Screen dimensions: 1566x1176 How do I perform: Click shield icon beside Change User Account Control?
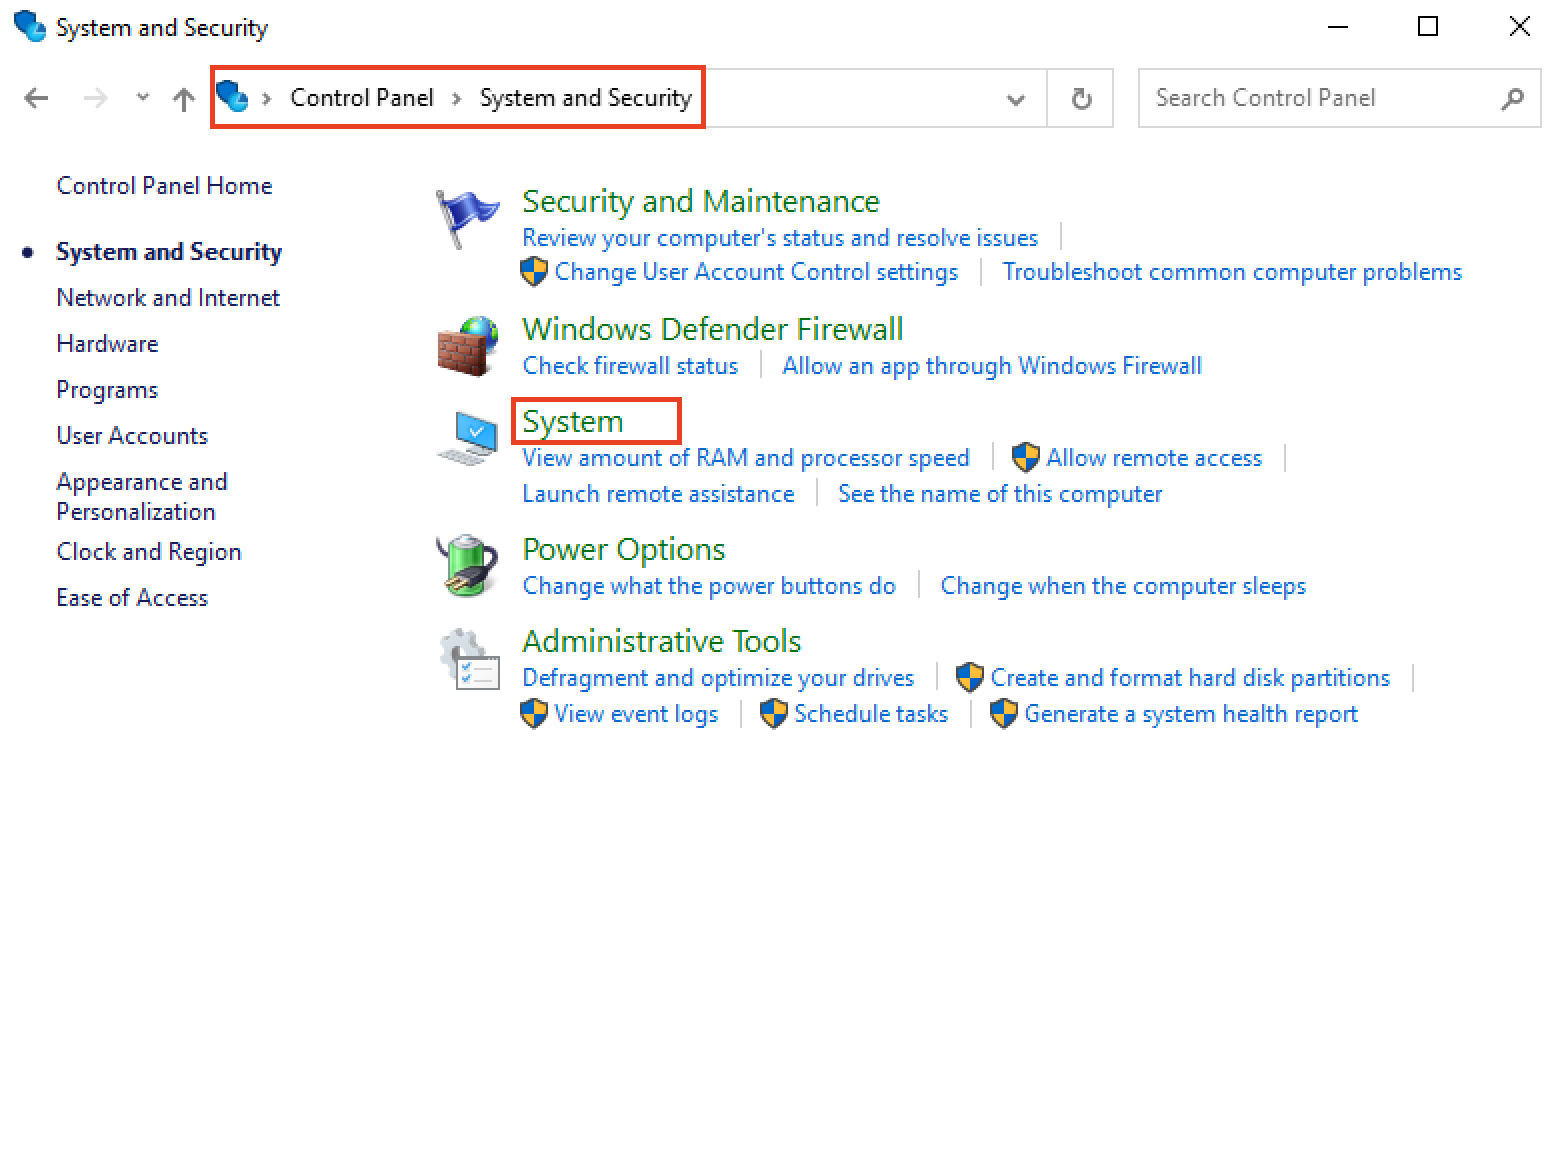click(534, 272)
